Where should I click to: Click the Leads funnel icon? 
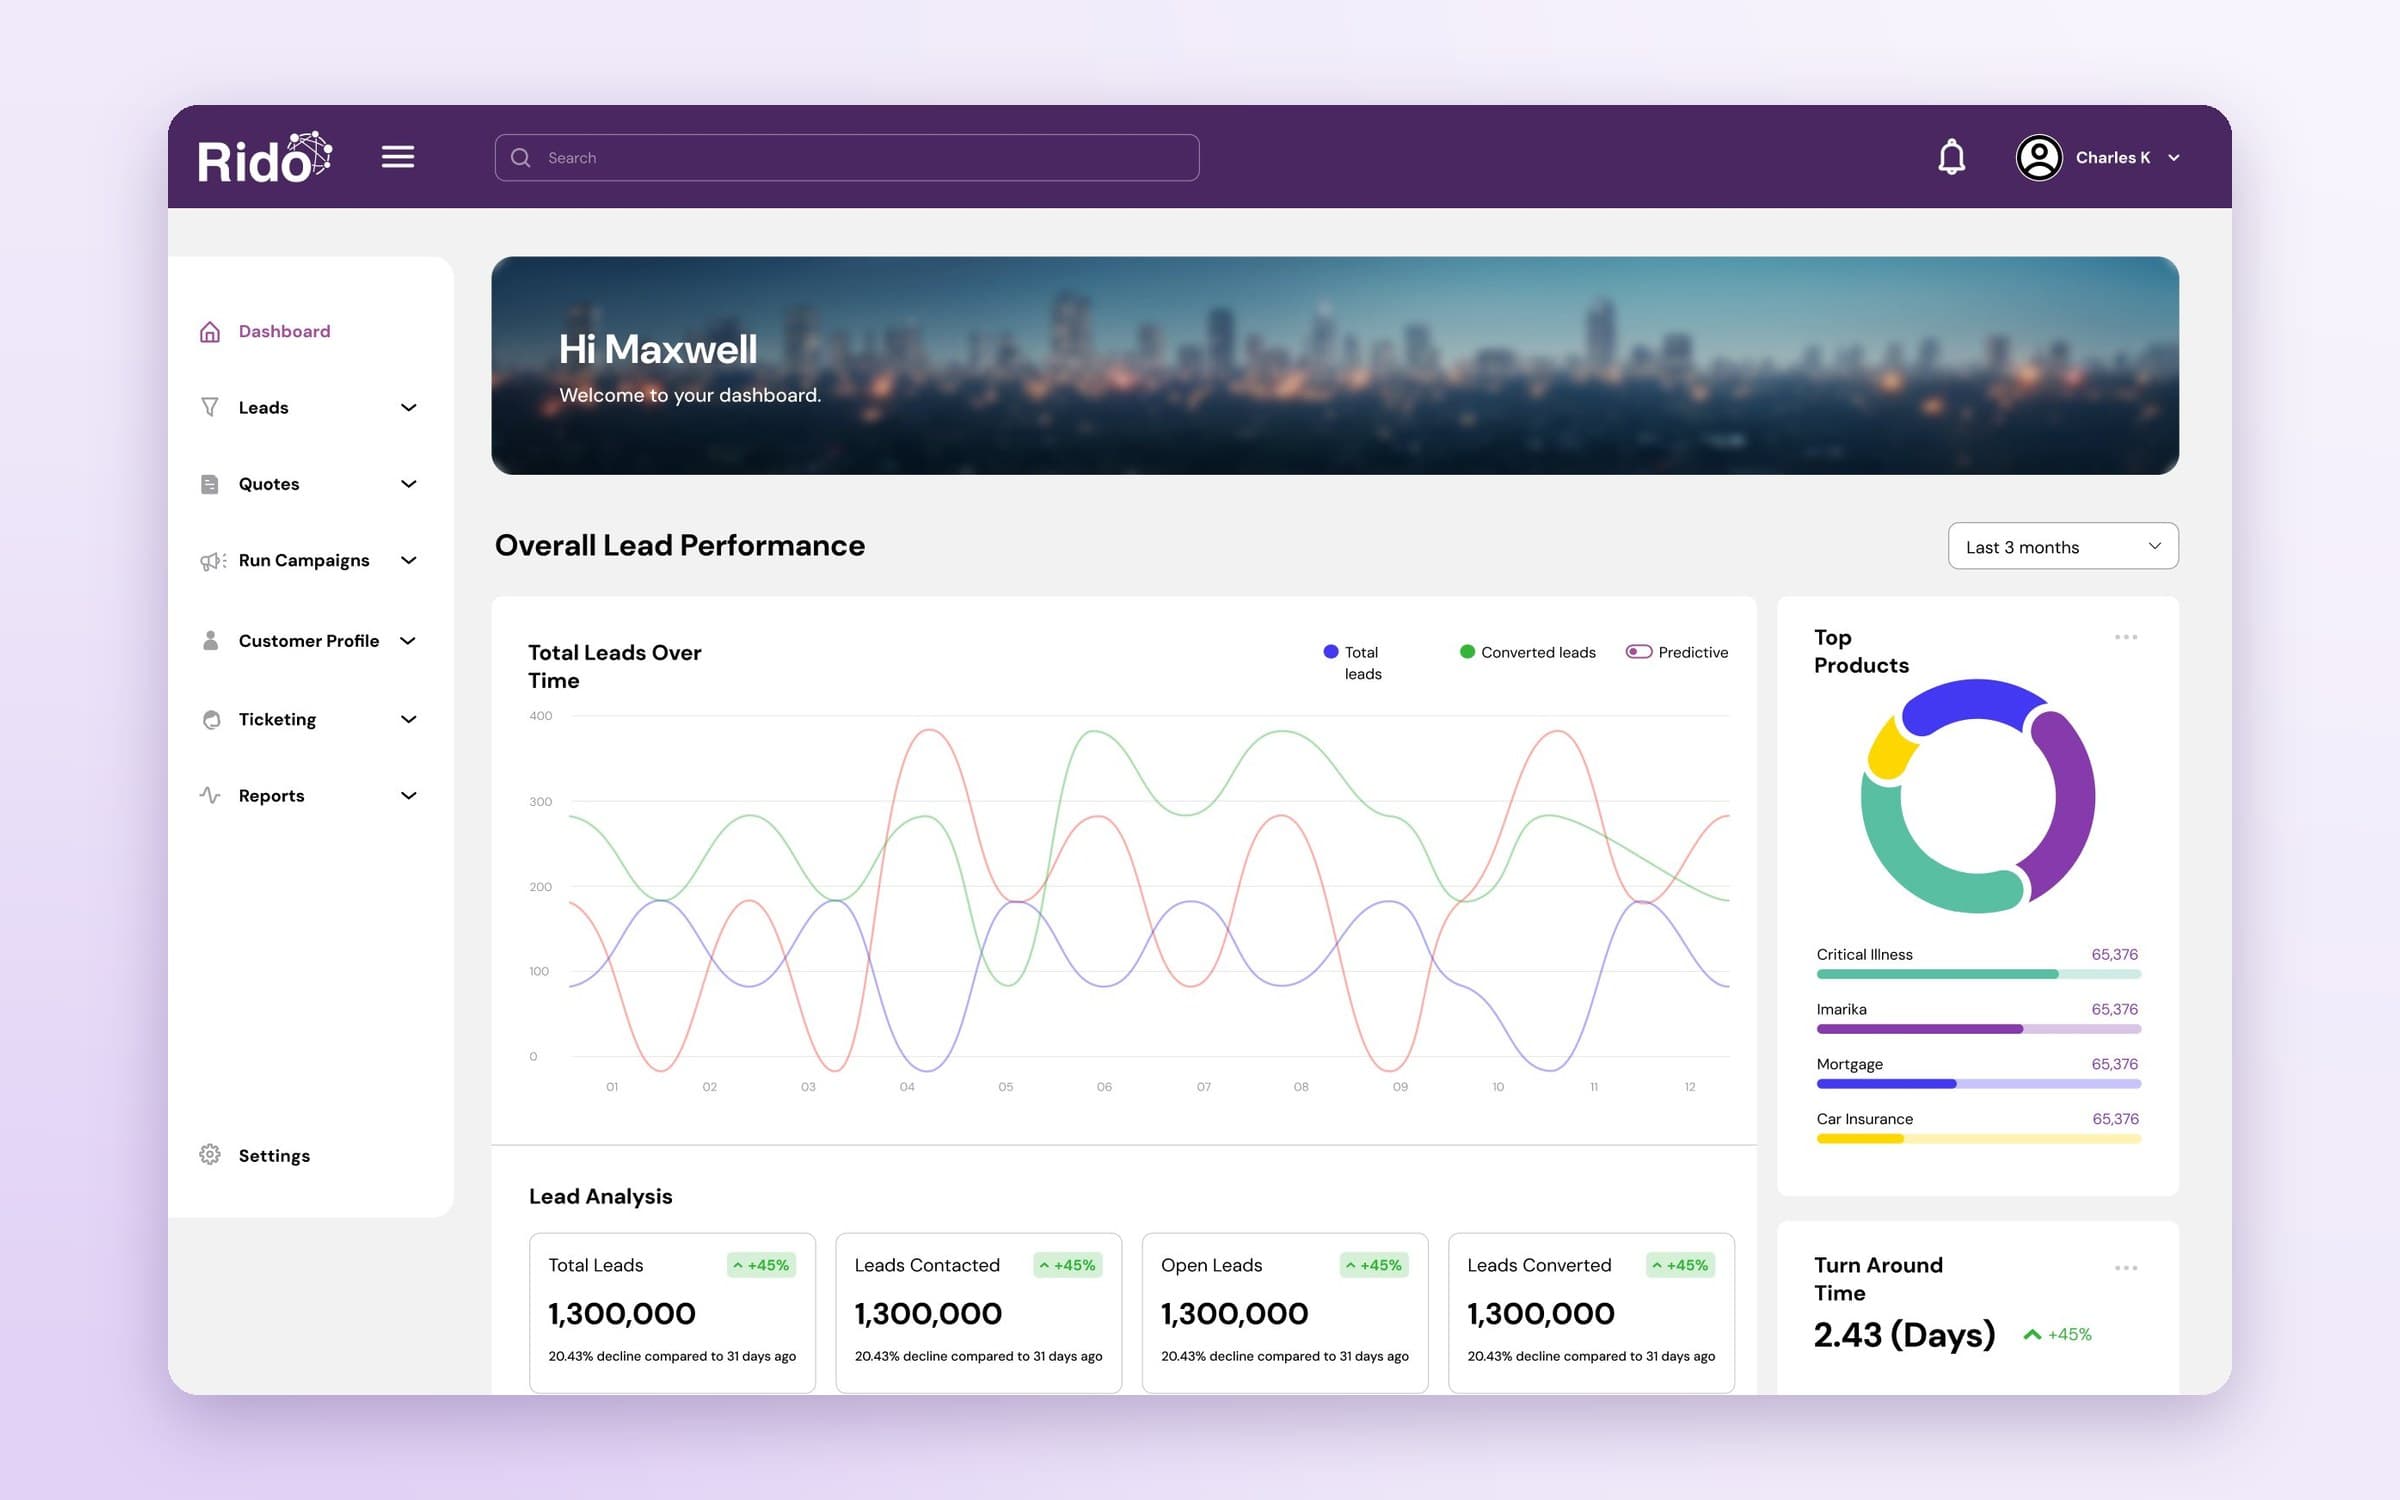point(210,407)
